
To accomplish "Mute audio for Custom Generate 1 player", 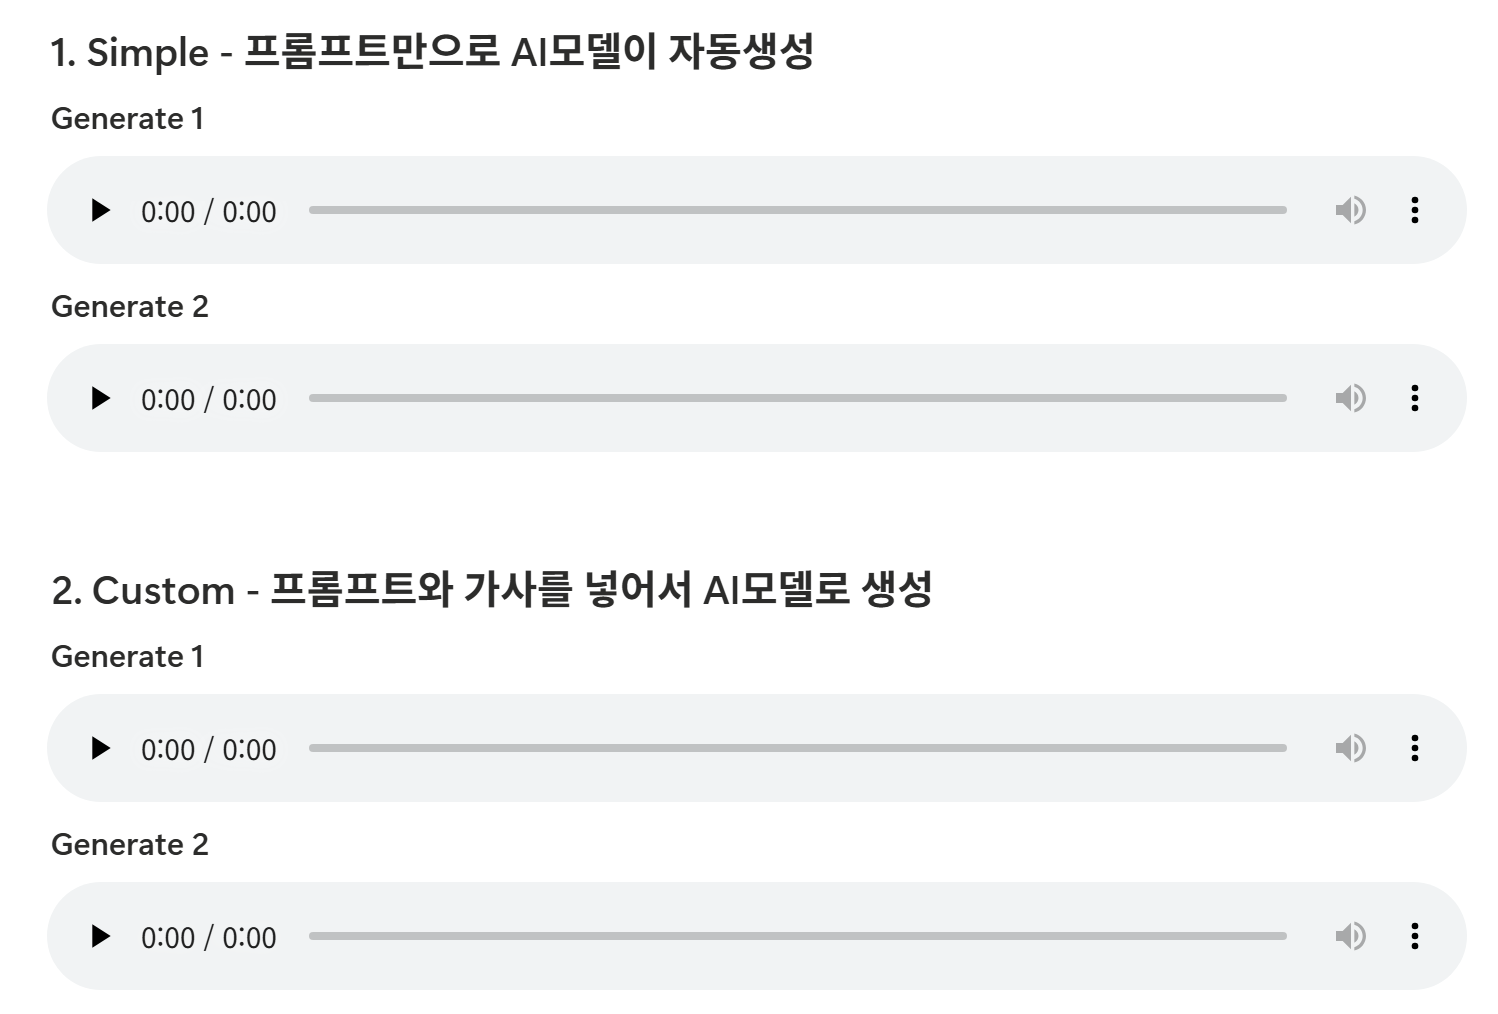I will [x=1351, y=748].
